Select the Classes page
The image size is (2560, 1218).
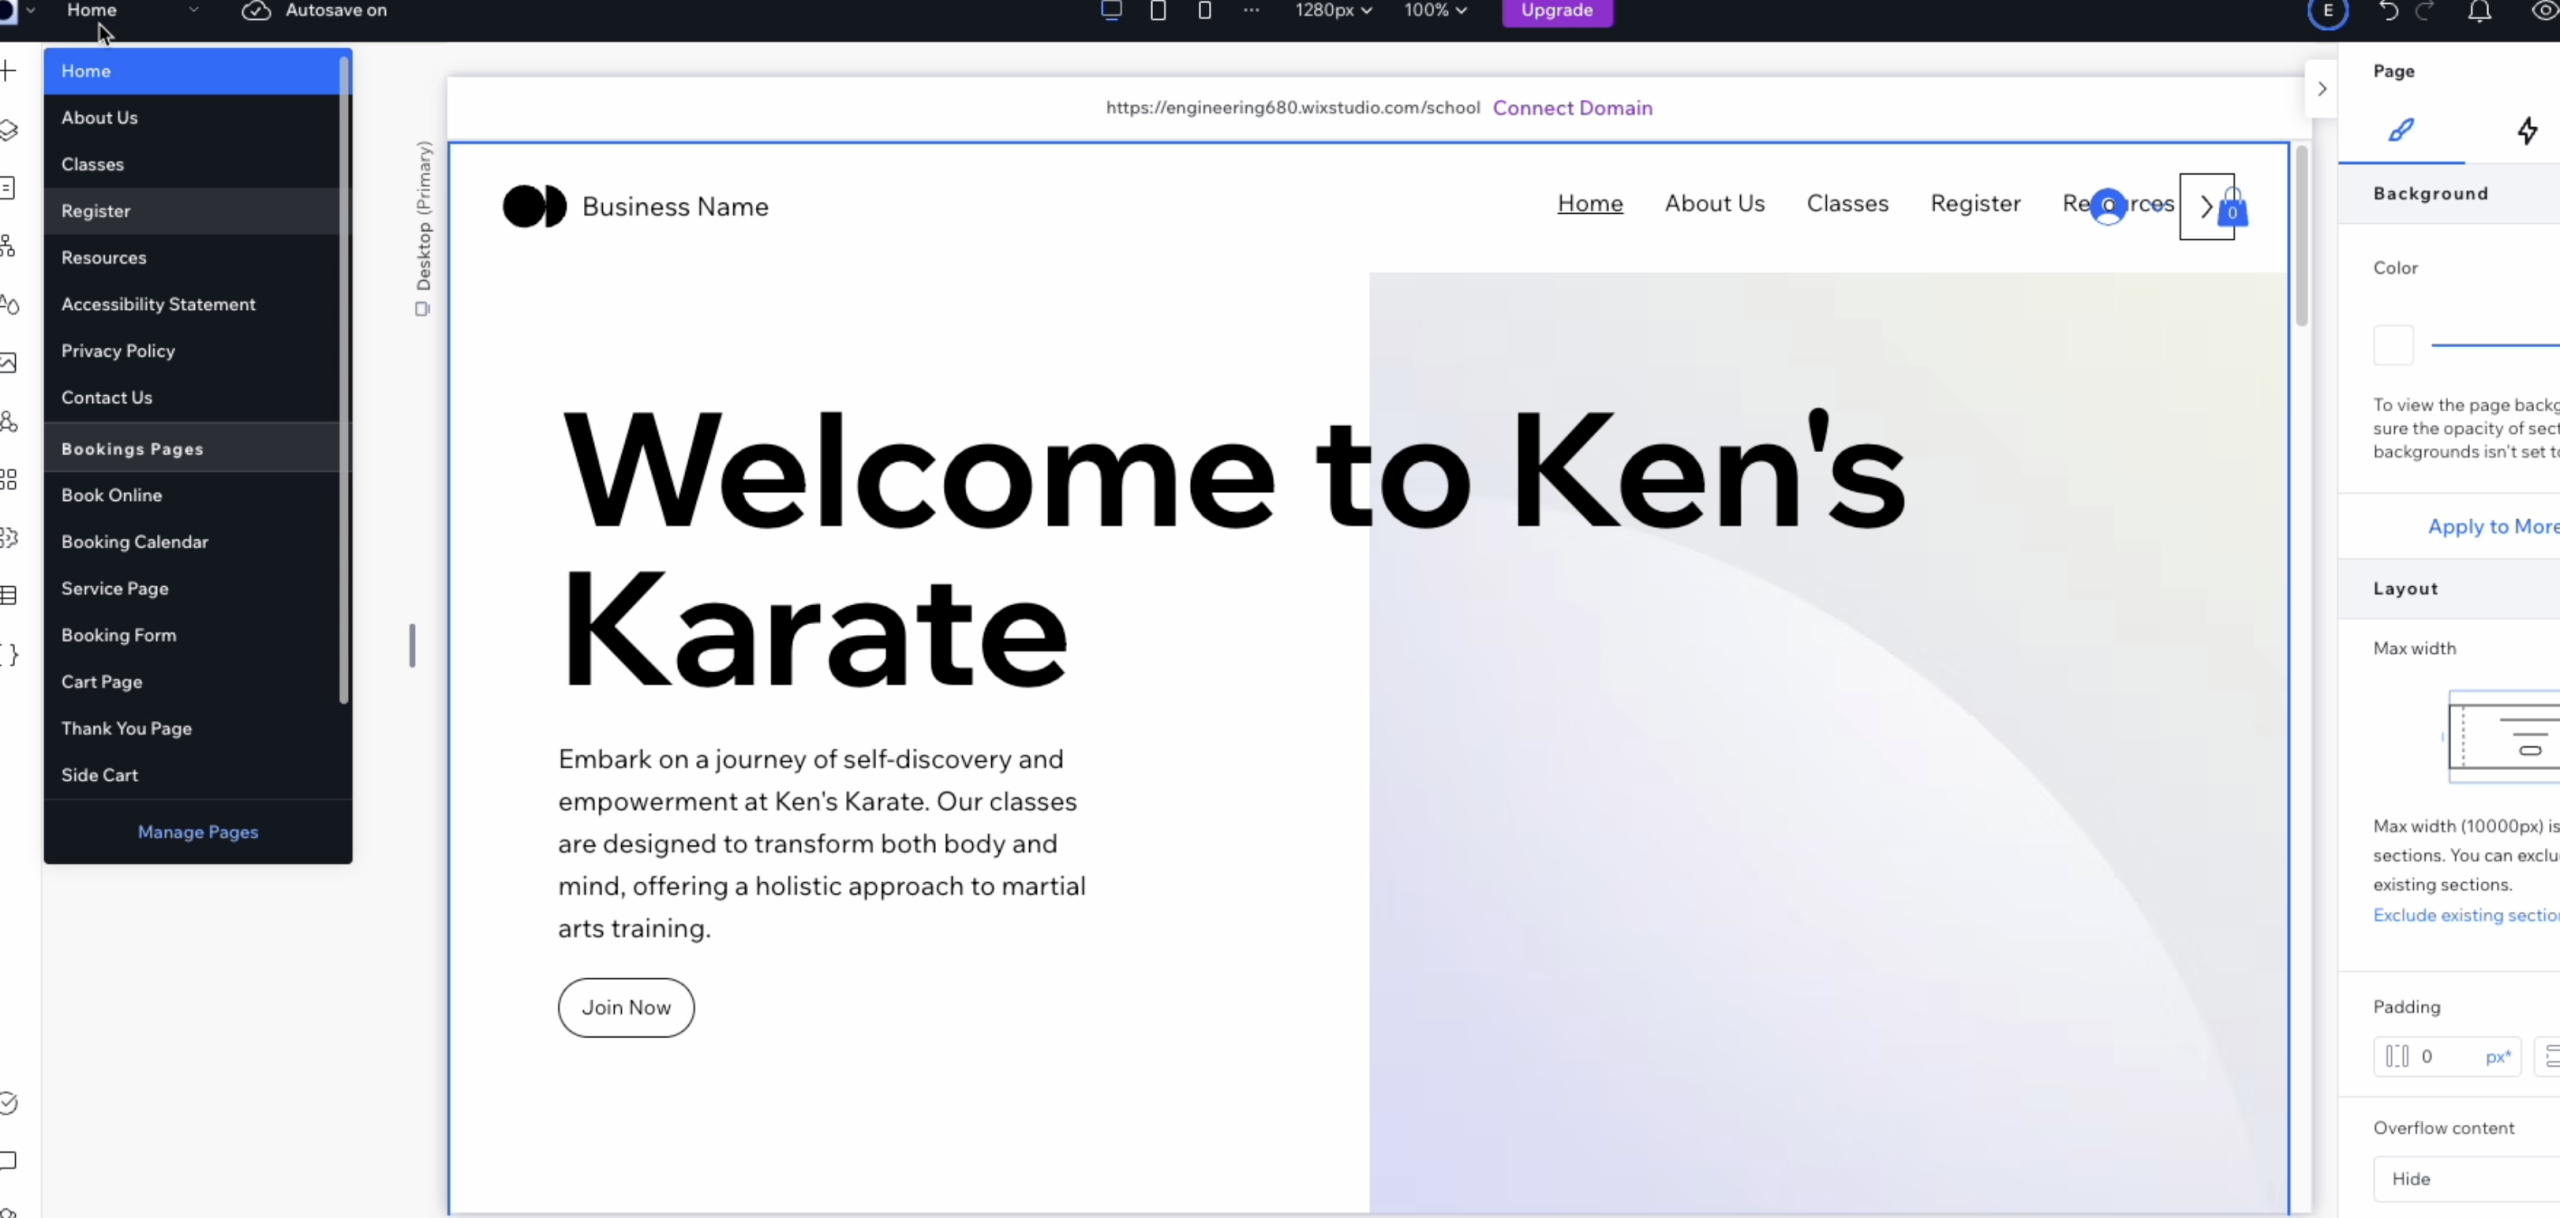pos(192,164)
